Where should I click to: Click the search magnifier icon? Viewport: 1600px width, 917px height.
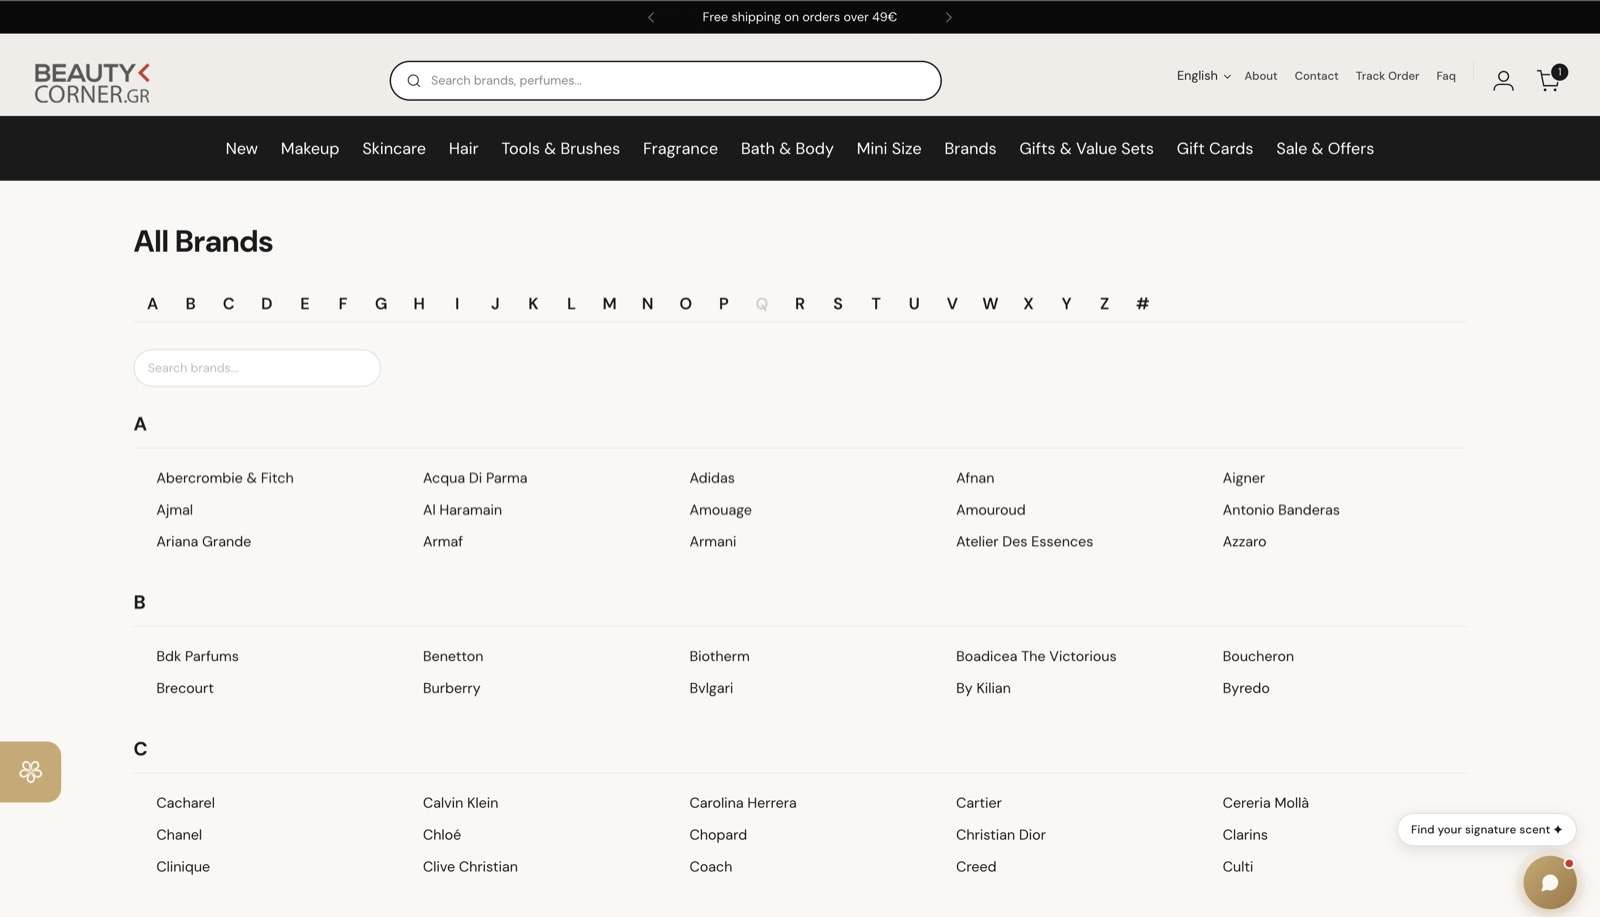[413, 81]
